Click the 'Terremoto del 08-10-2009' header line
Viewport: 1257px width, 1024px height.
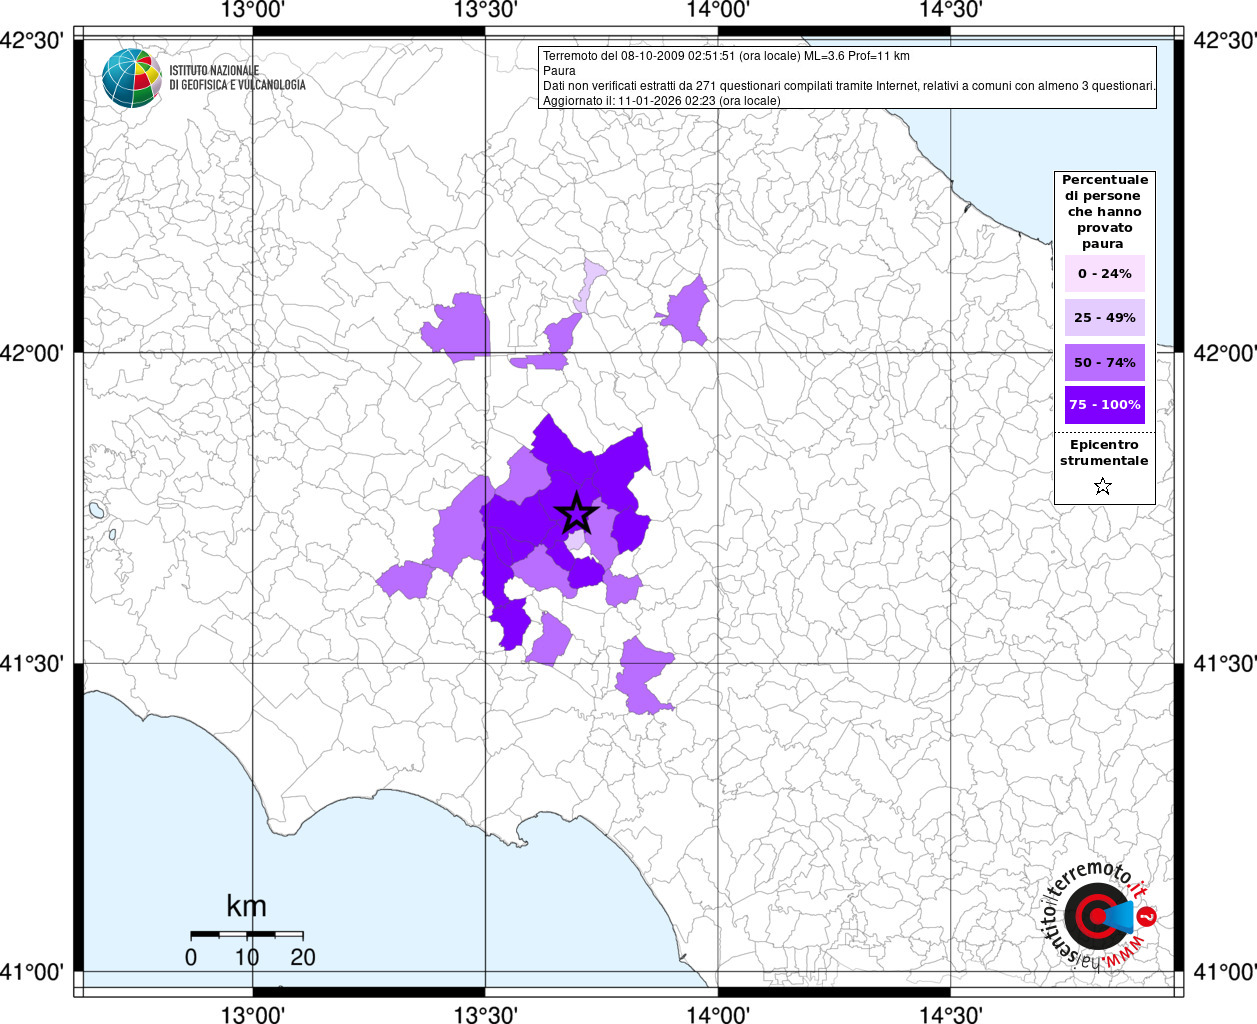click(726, 56)
